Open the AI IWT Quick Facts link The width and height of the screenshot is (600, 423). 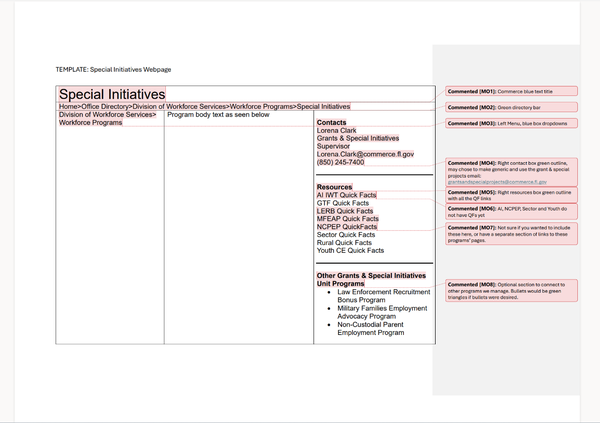pyautogui.click(x=346, y=195)
